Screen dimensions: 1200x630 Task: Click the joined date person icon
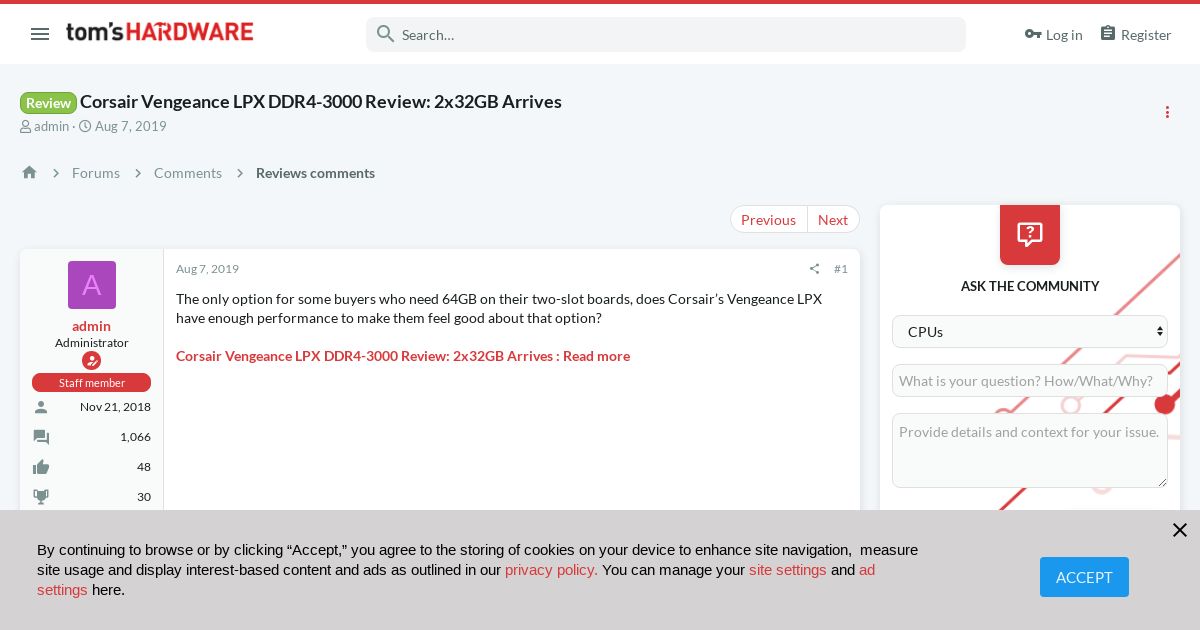tap(41, 407)
